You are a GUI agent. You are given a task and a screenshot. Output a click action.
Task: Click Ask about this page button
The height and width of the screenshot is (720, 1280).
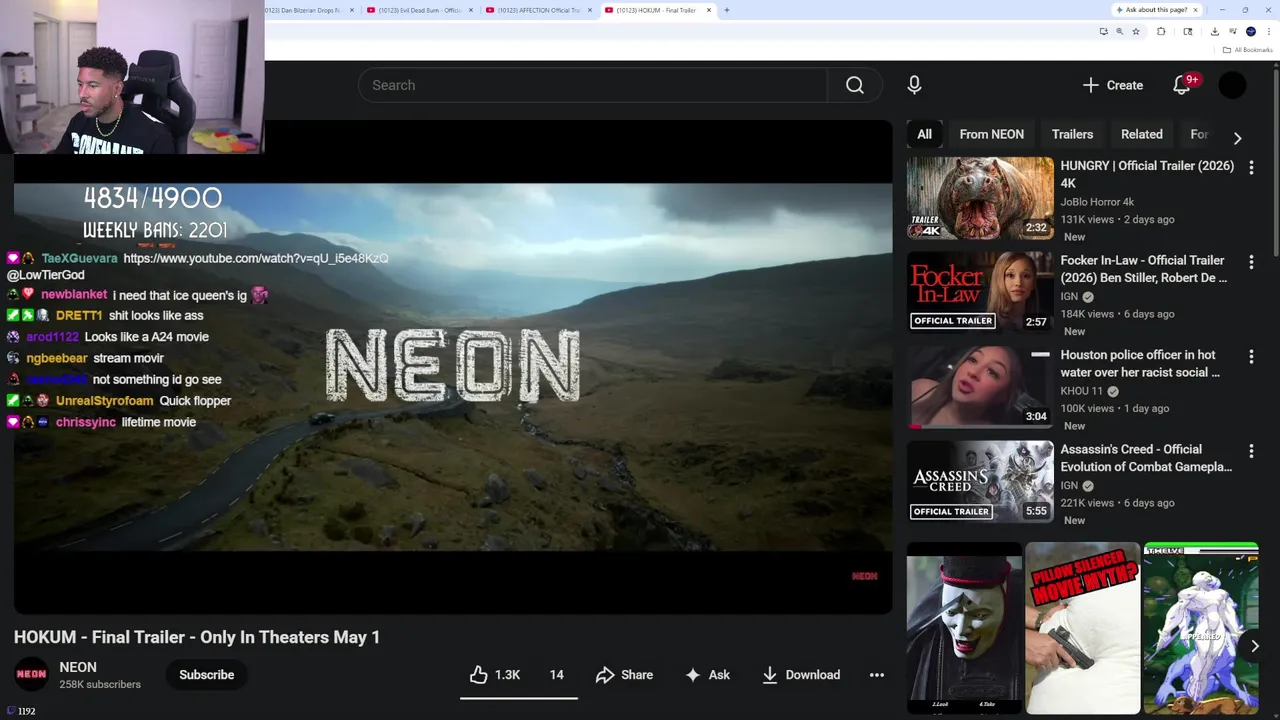pyautogui.click(x=1152, y=10)
